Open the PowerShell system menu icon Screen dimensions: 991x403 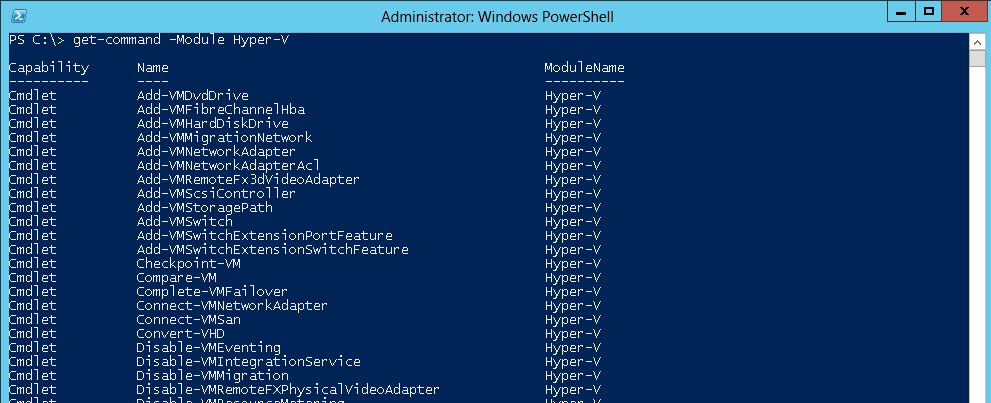[19, 16]
